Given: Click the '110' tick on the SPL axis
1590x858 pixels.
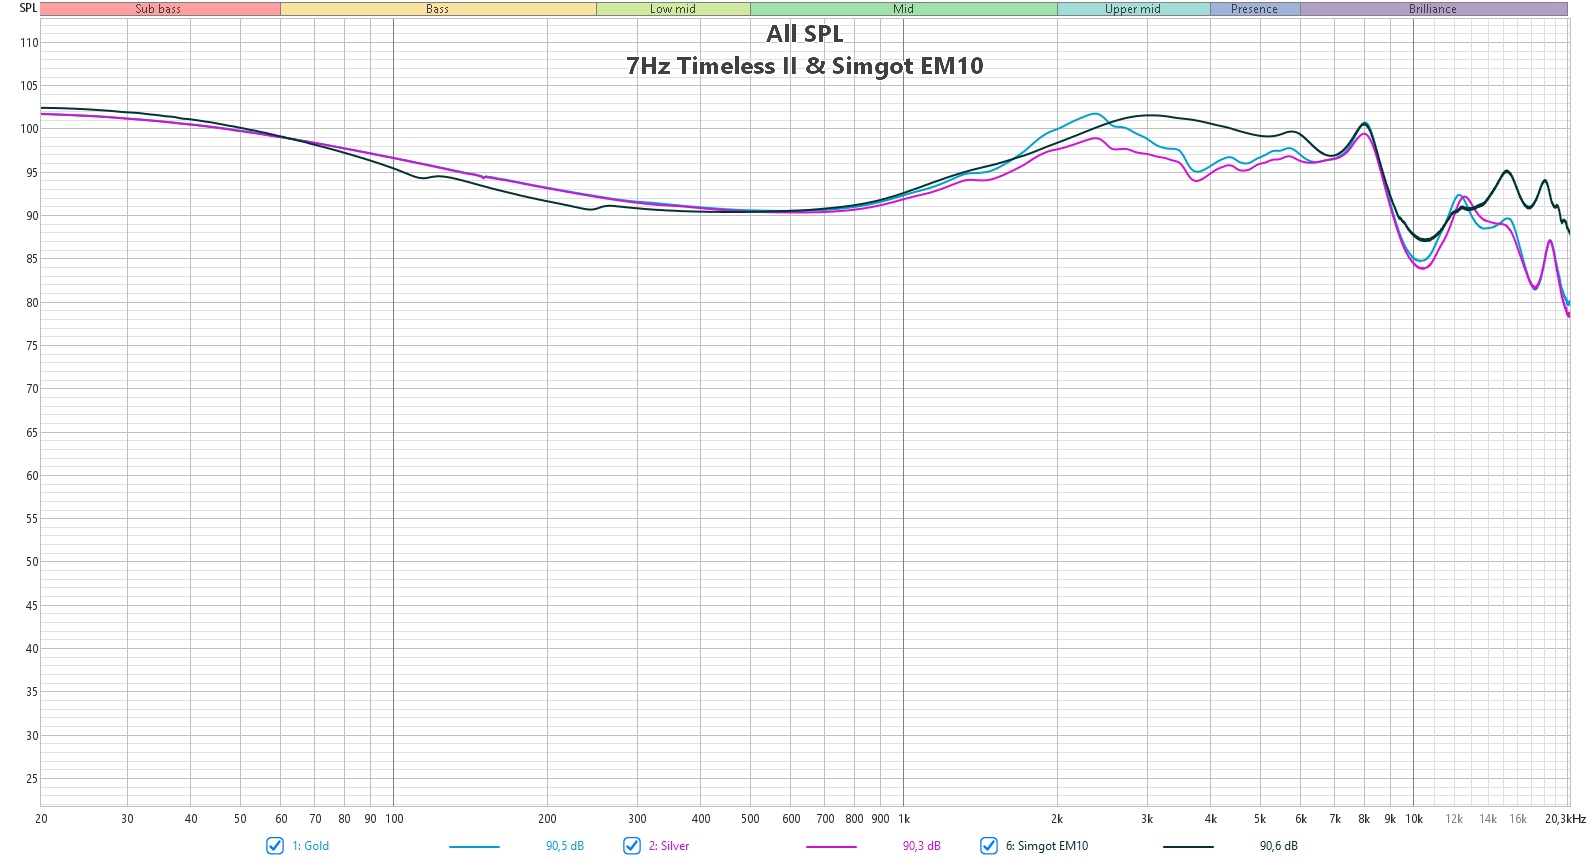Looking at the screenshot, I should (29, 43).
